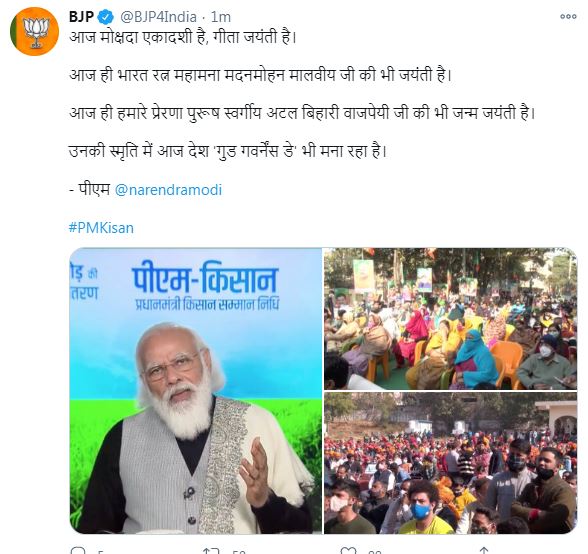The width and height of the screenshot is (588, 554).
Task: Visit the @BJP4India handle
Action: pos(158,17)
